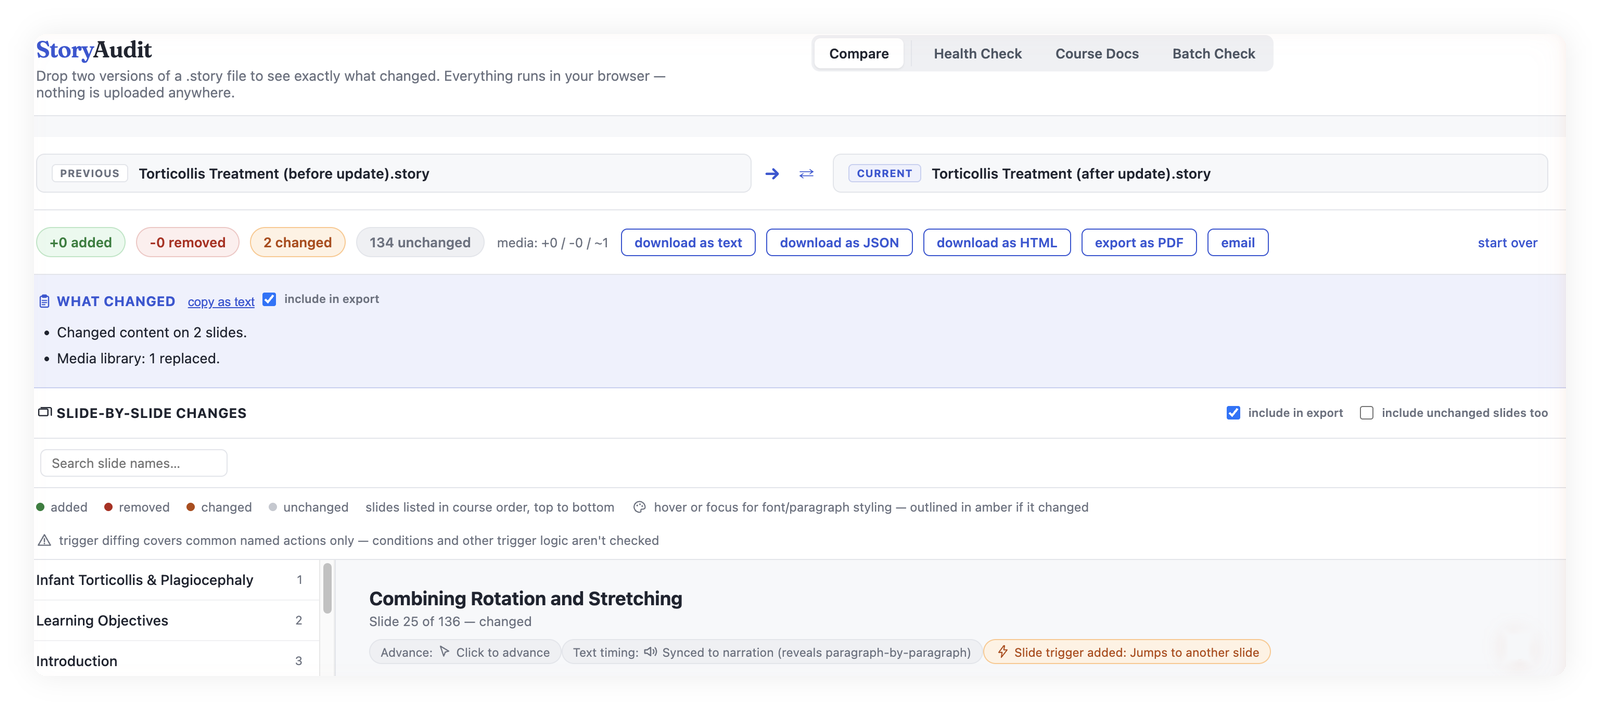1600x710 pixels.
Task: Click the warning triangle icon near trigger note
Action: pos(44,540)
